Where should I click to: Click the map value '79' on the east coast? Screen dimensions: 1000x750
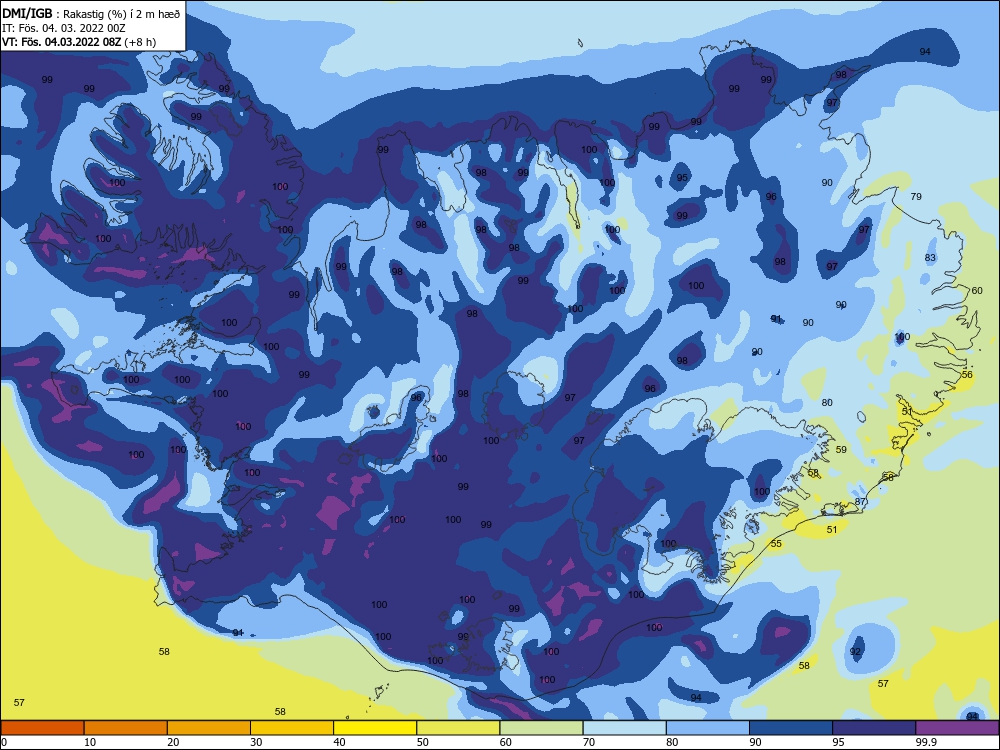[916, 196]
